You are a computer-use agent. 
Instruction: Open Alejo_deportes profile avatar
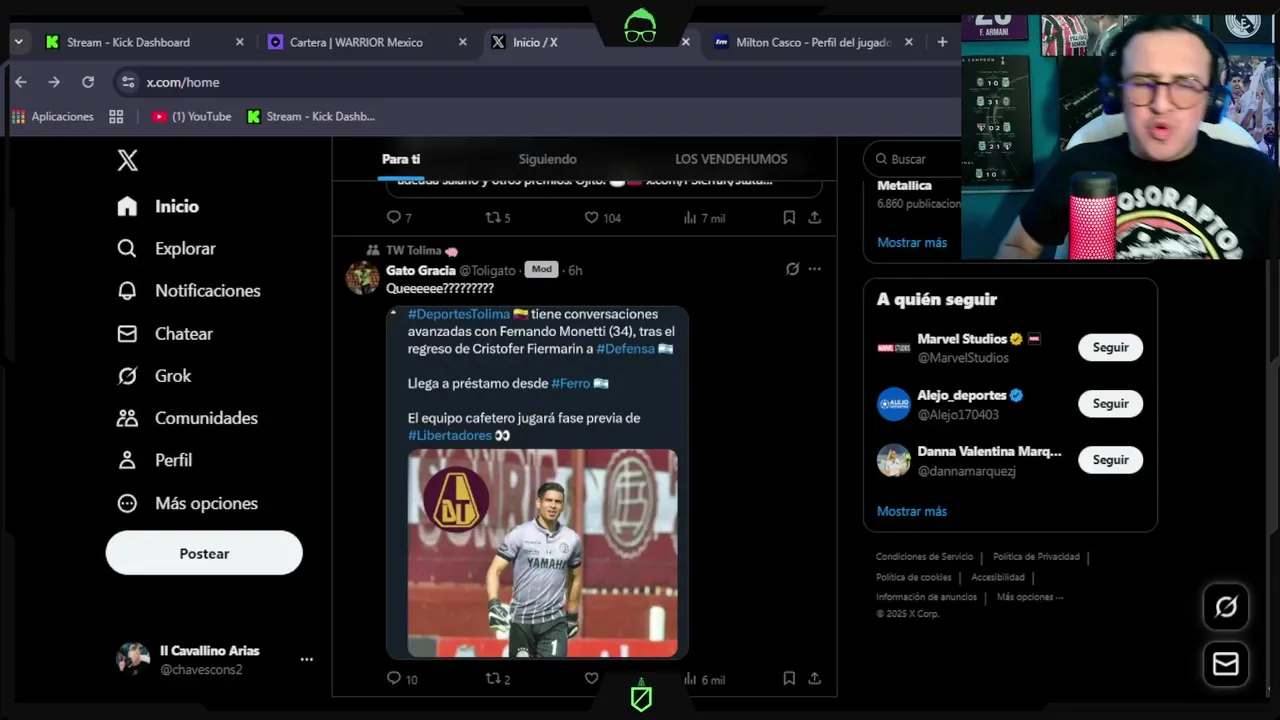(894, 404)
